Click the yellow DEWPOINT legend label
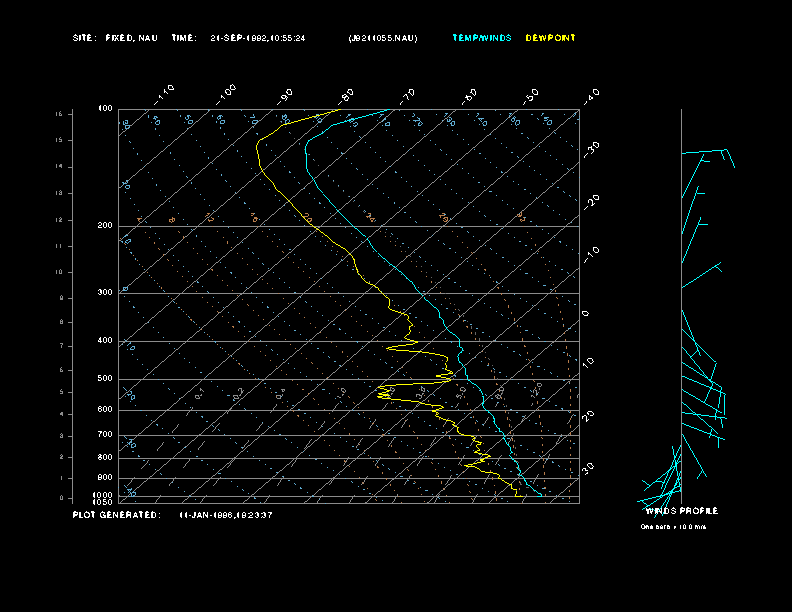The width and height of the screenshot is (792, 612). pos(550,38)
